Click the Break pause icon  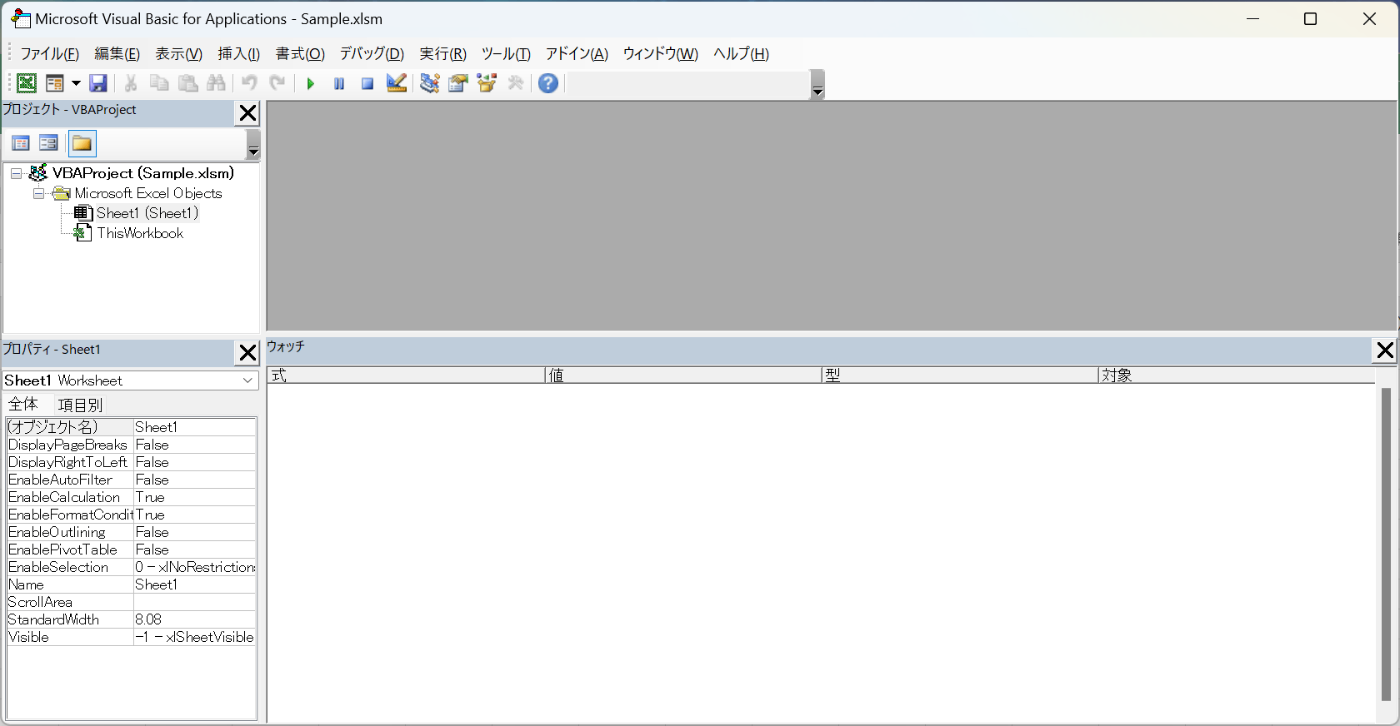(339, 84)
